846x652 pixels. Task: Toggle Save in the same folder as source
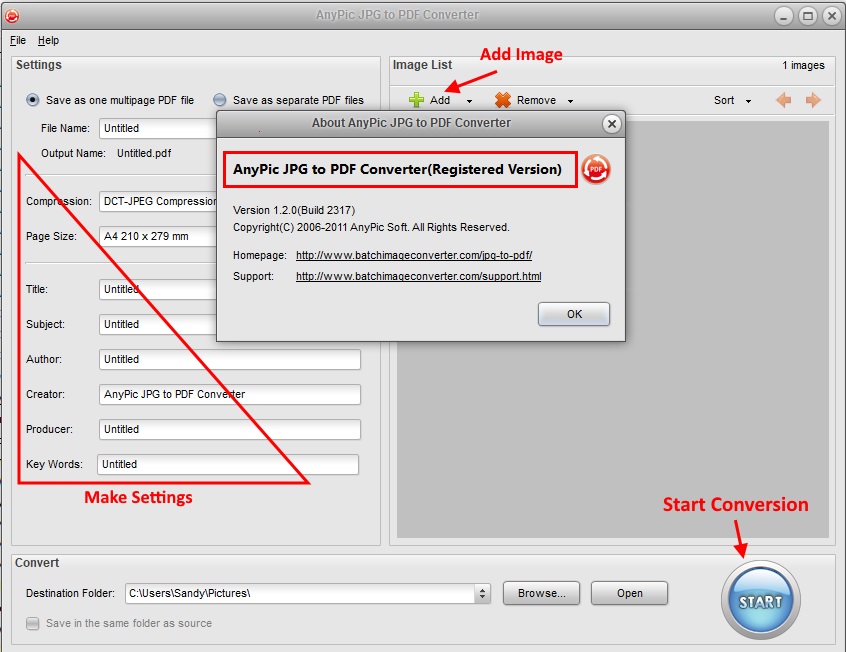34,623
